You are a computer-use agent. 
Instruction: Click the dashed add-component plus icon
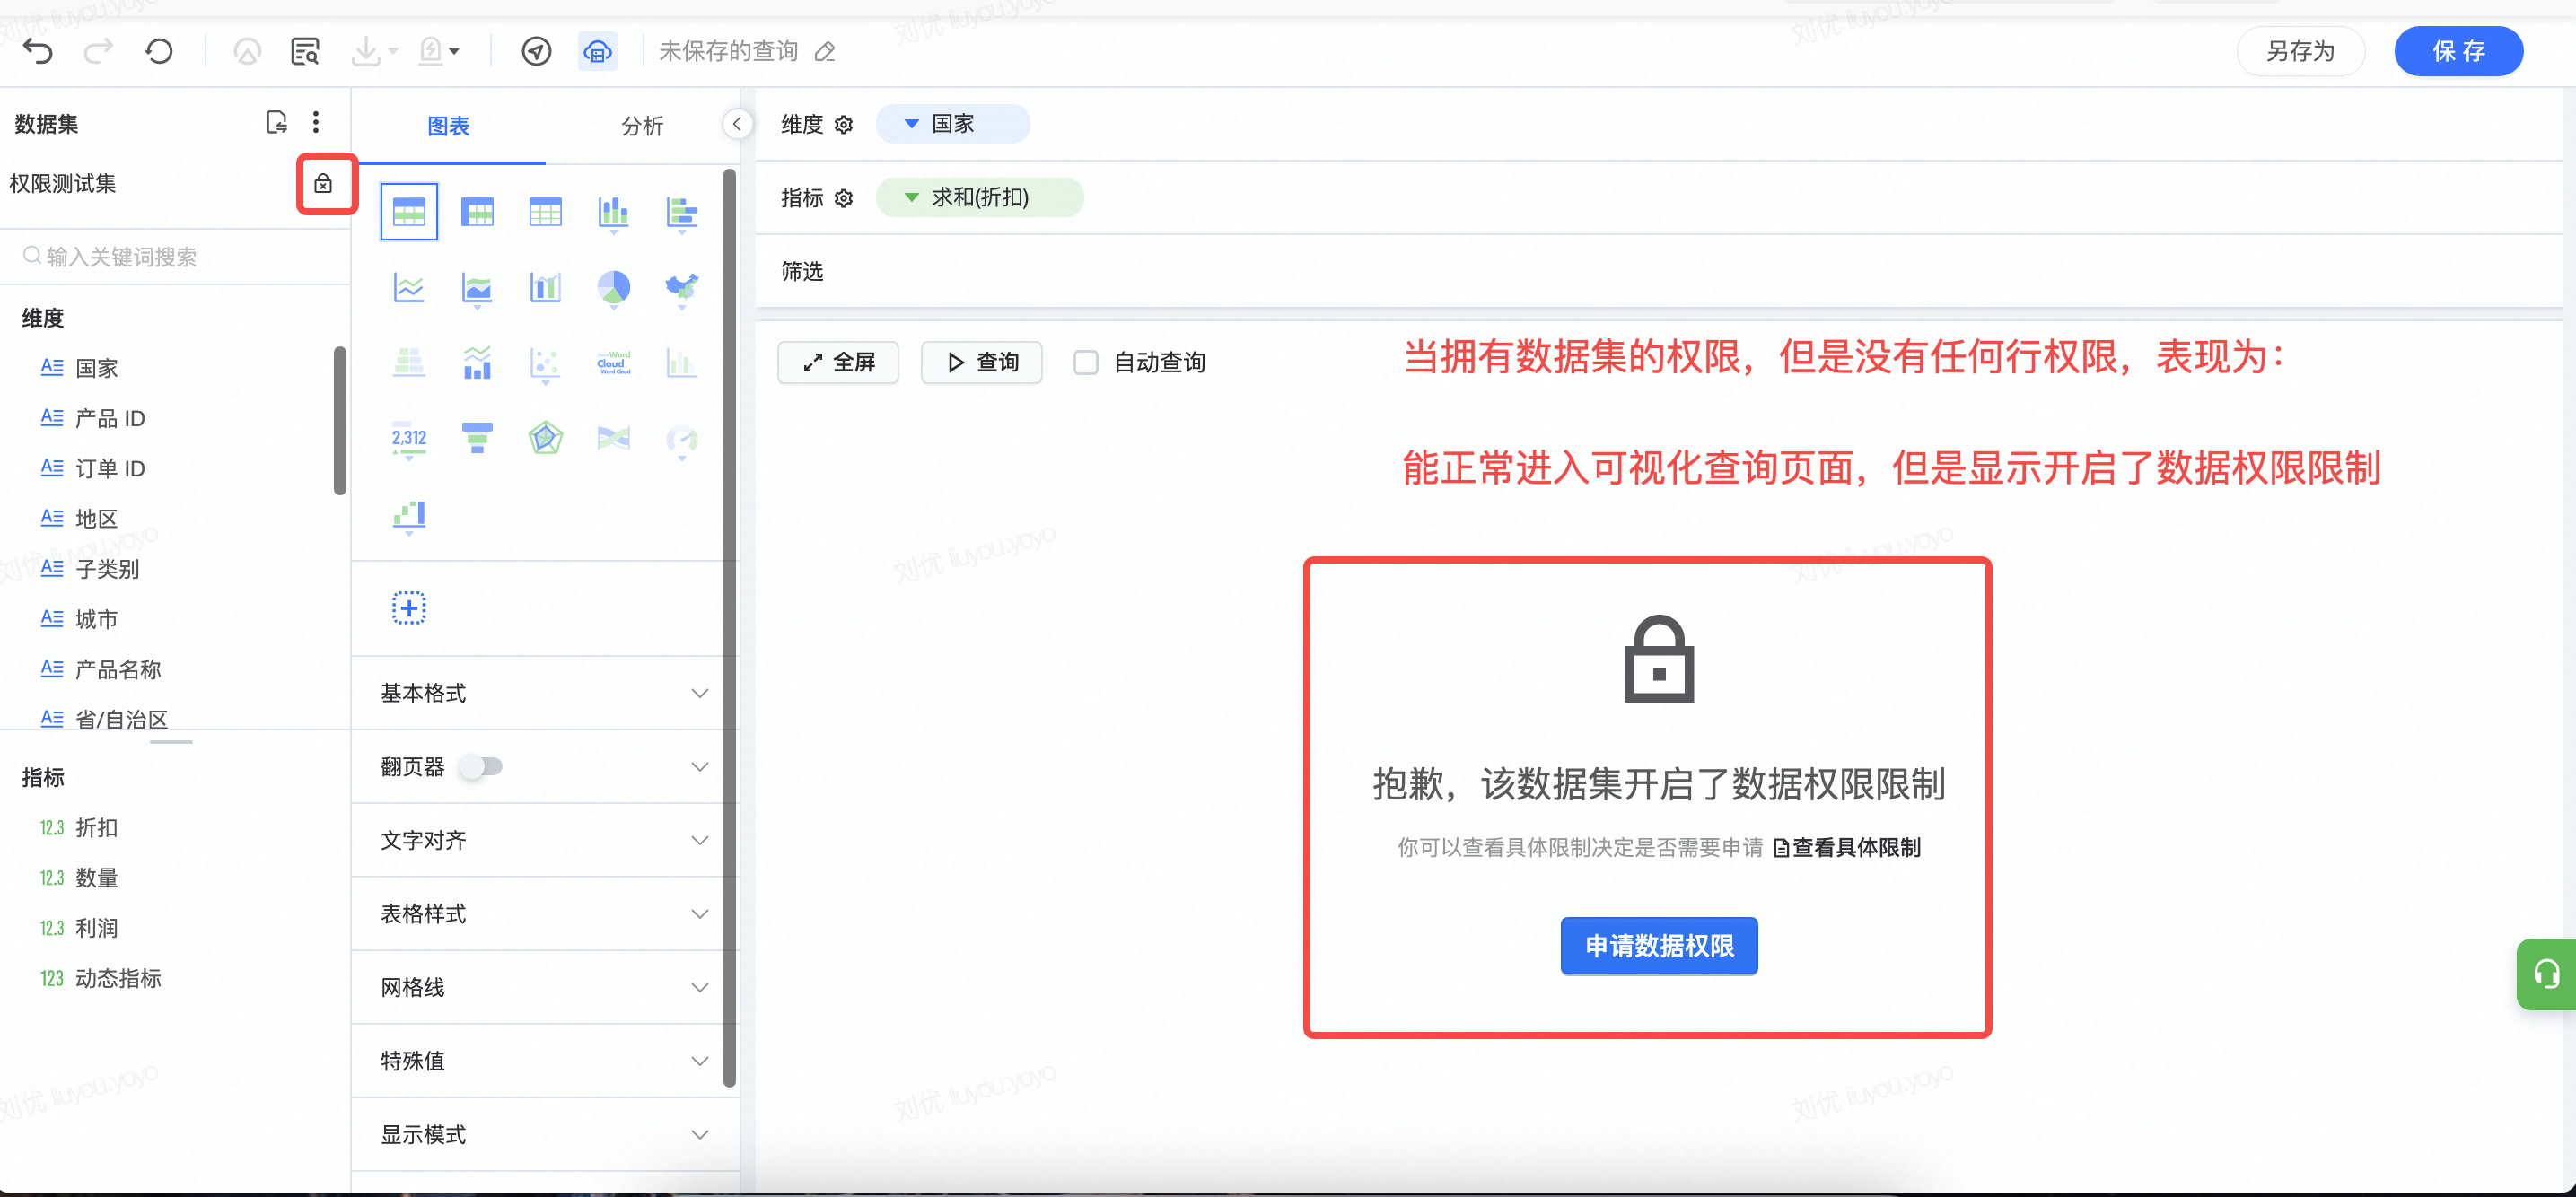click(x=409, y=608)
